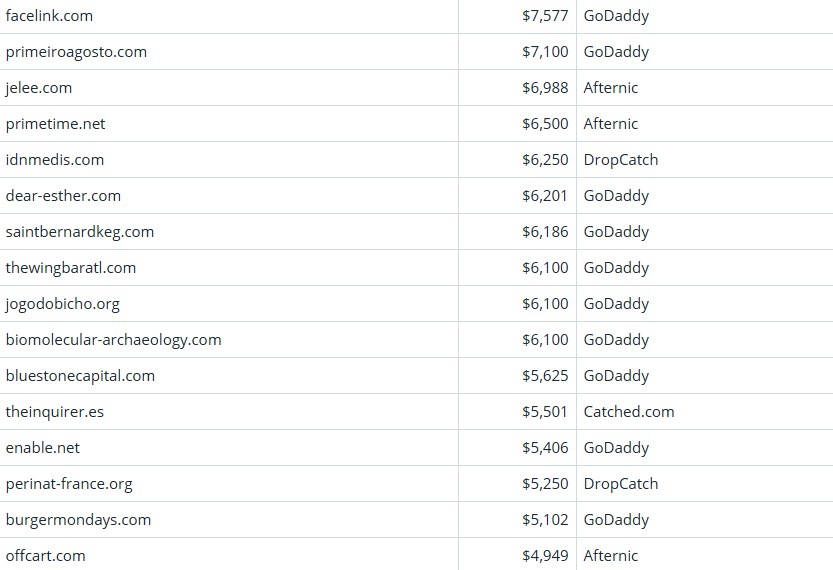Select jogodobicho.org domain
833x570 pixels.
coord(63,304)
